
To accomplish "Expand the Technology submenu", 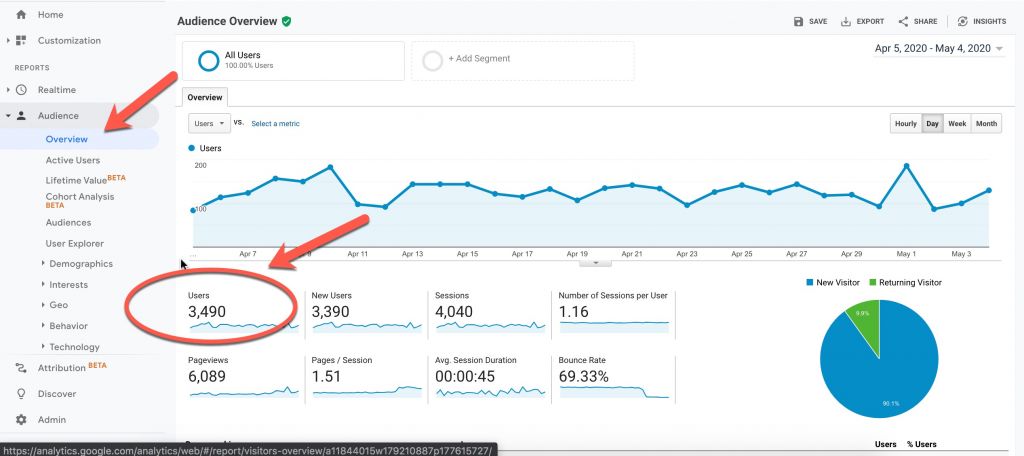I will (x=42, y=347).
